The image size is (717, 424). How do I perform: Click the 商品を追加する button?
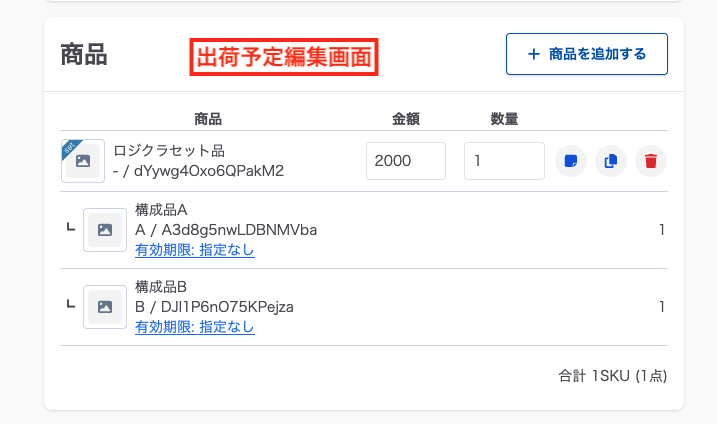pos(586,54)
